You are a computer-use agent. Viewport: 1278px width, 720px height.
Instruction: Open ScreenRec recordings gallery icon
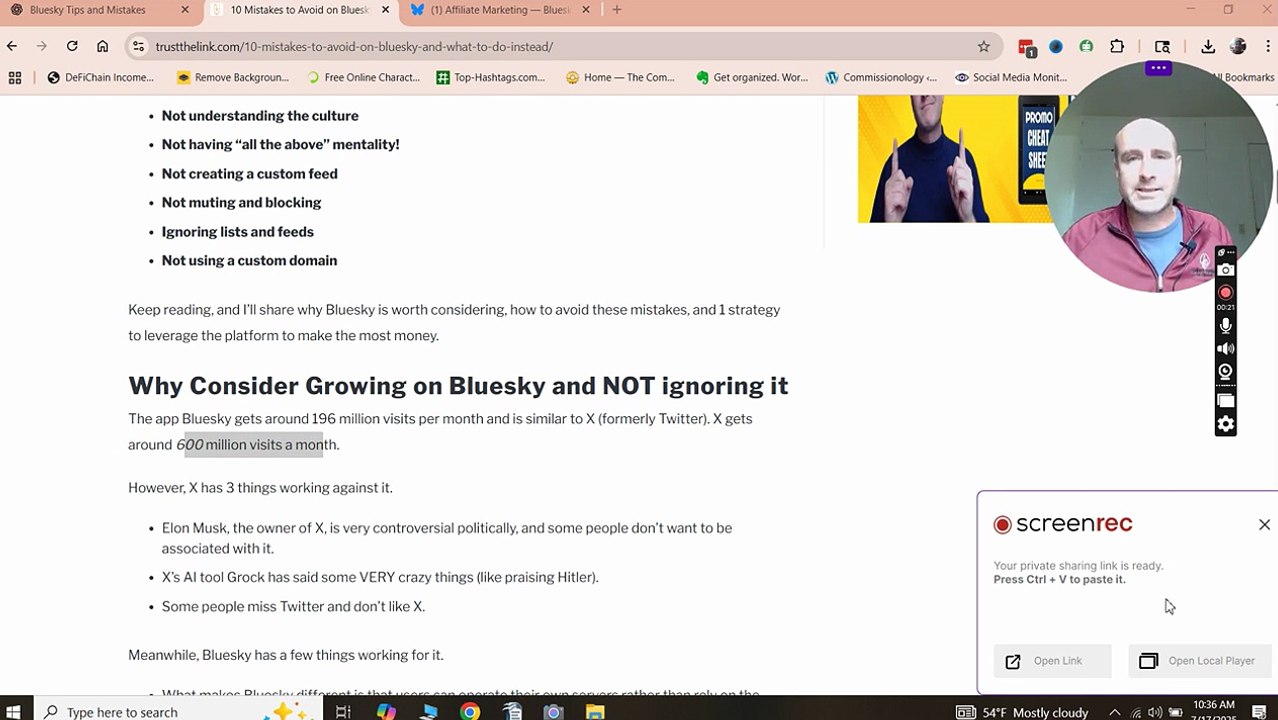click(1225, 401)
